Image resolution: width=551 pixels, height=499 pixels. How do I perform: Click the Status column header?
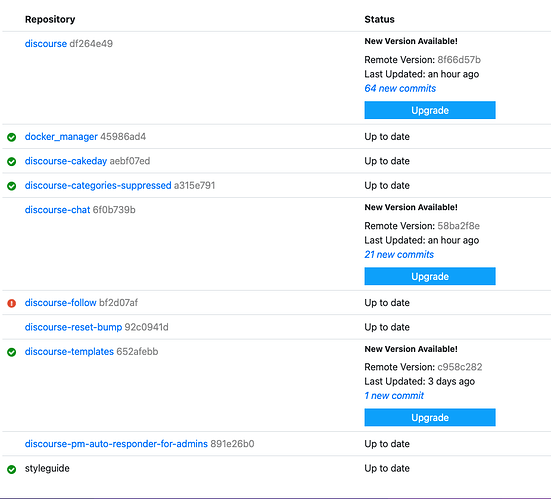point(380,19)
